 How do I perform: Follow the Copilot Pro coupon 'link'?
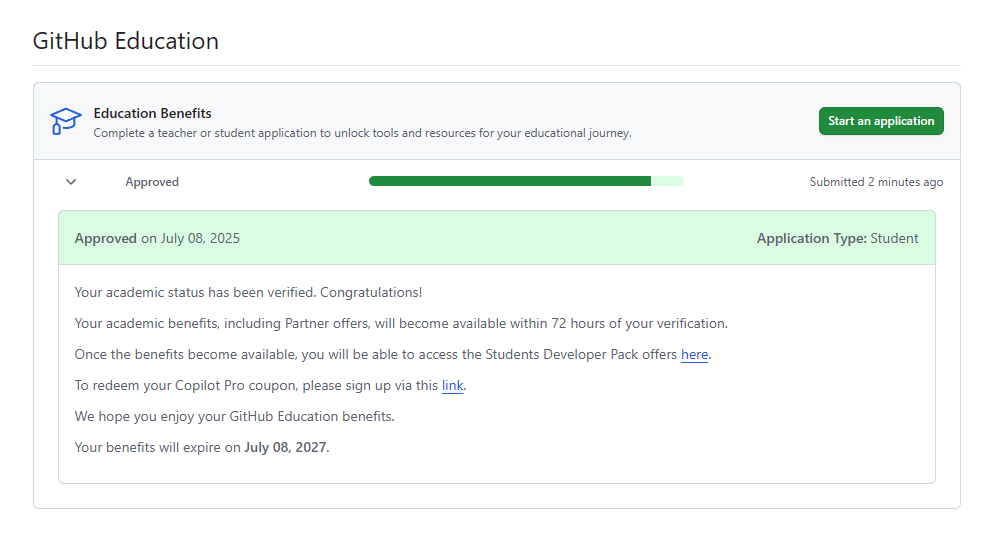click(x=452, y=386)
